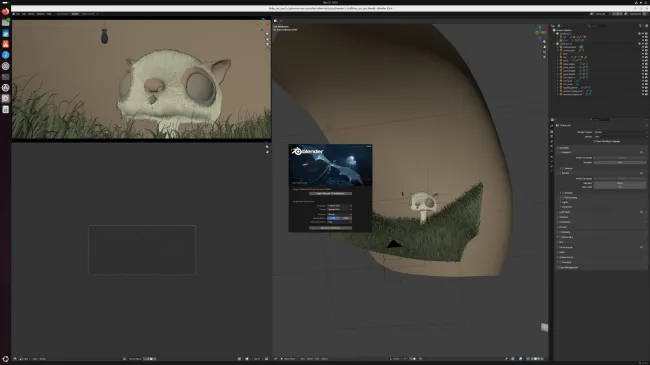Click Import Blender Preferences button in splash
Image resolution: width=650 pixels, height=365 pixels.
pyautogui.click(x=330, y=193)
